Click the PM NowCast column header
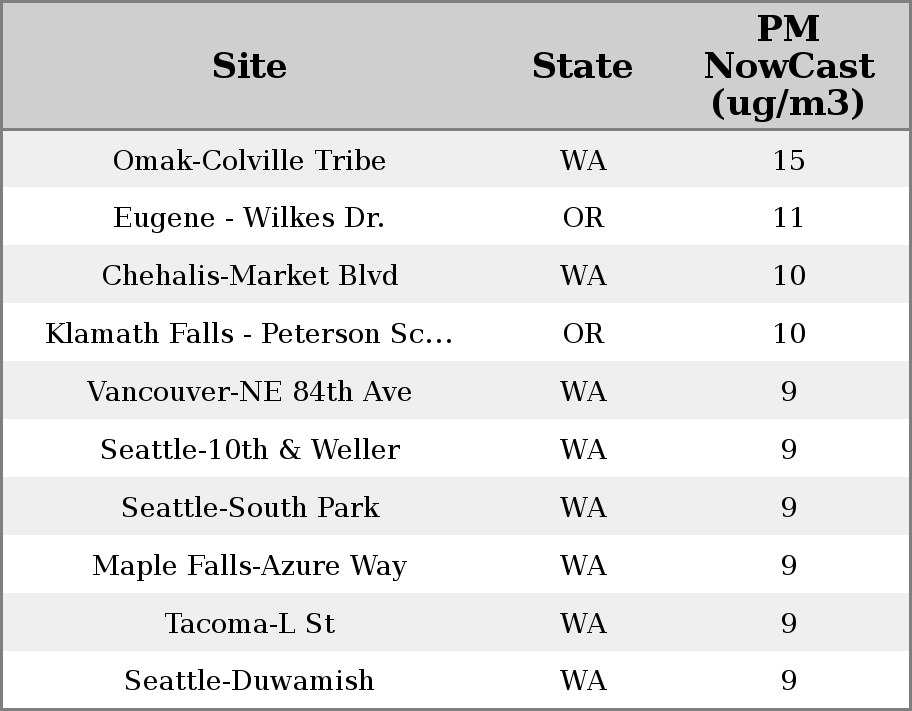 tap(788, 66)
